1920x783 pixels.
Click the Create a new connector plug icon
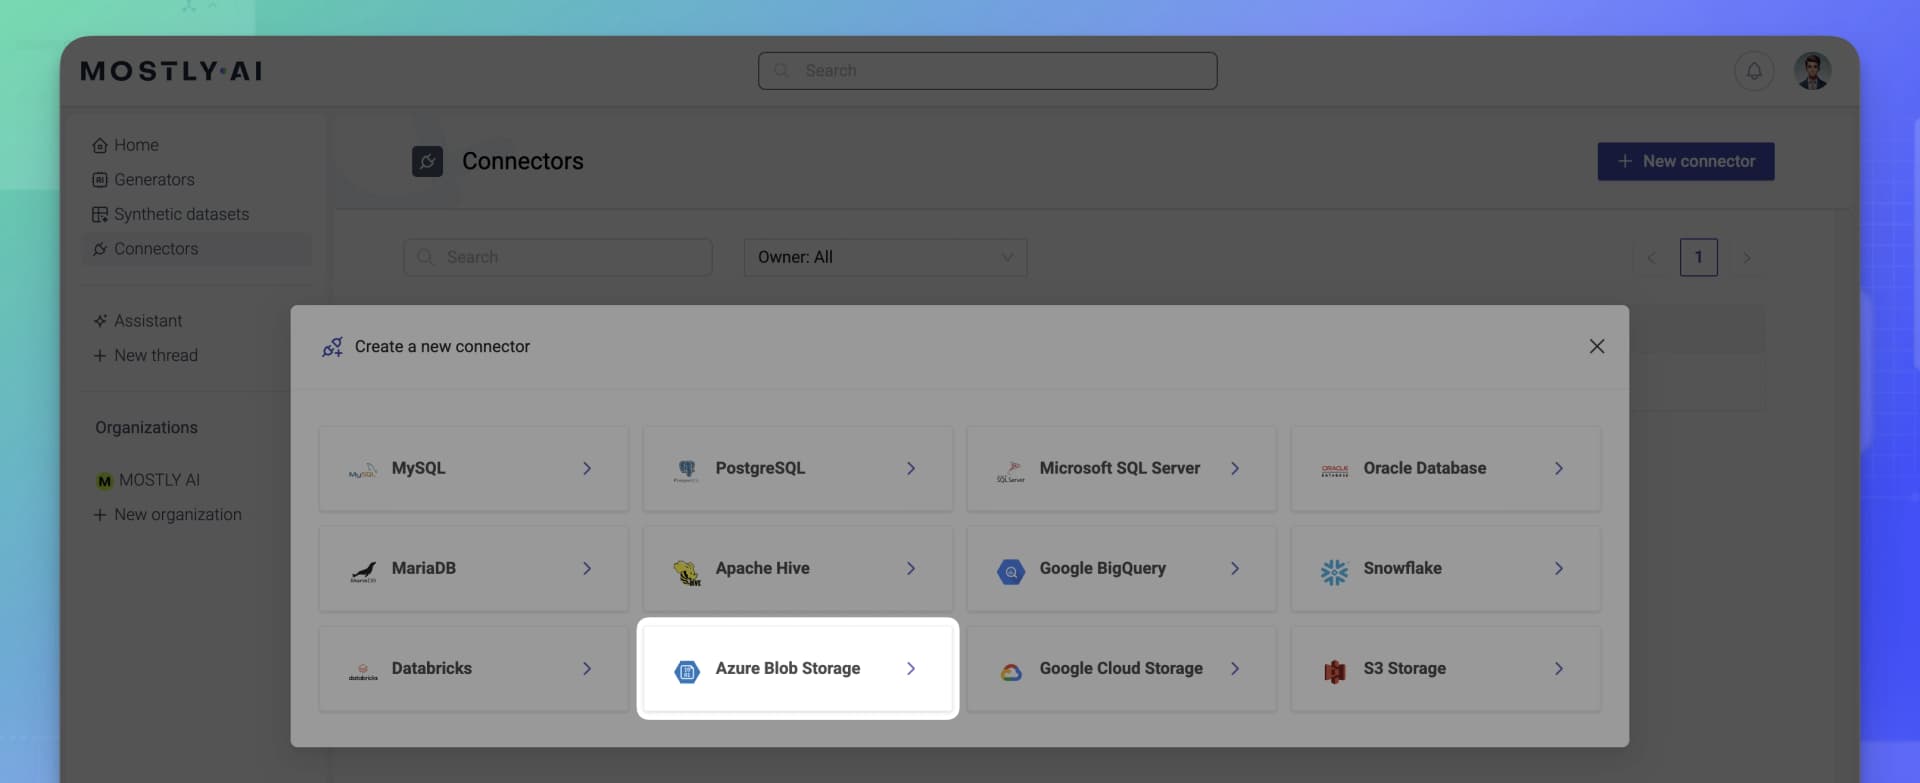click(332, 347)
